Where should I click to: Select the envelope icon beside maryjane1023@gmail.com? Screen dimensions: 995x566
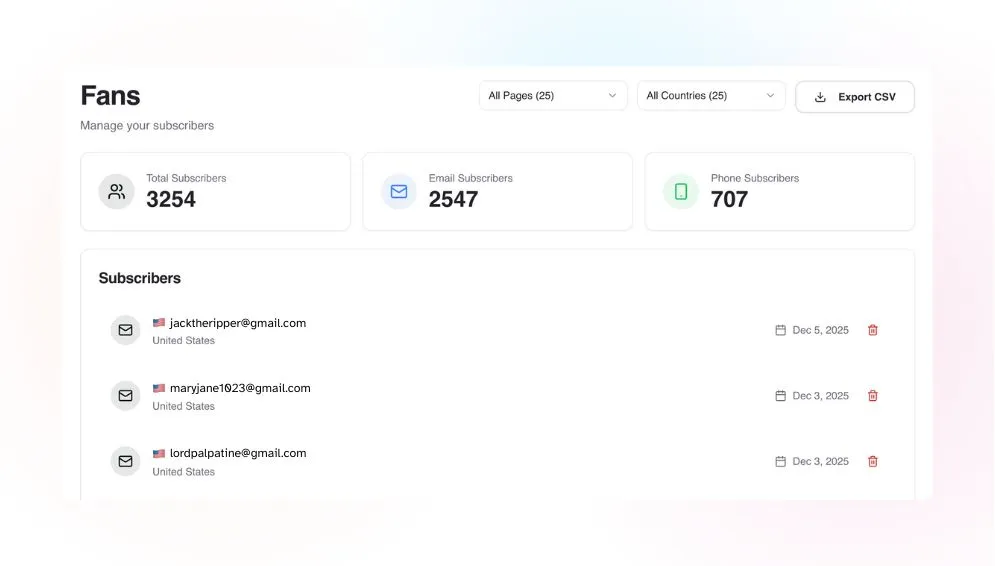tap(125, 396)
